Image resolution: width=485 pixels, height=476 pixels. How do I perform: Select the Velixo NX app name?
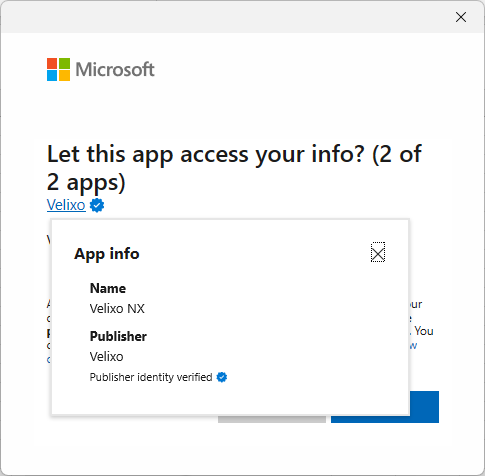(x=117, y=309)
